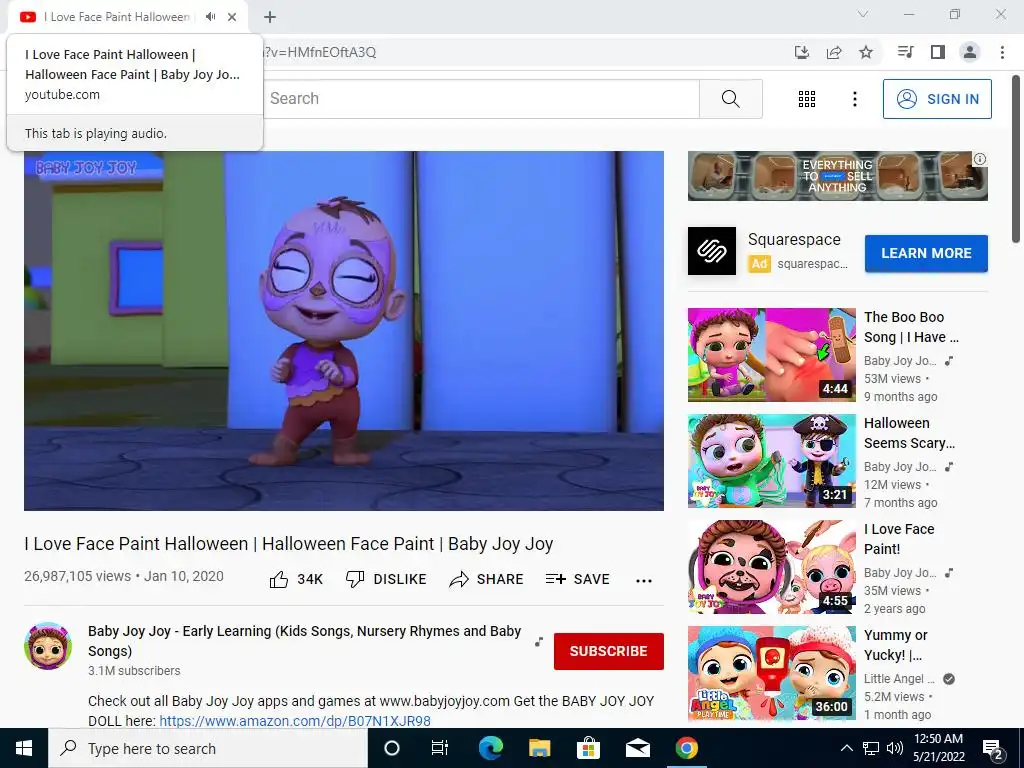This screenshot has height=768, width=1024.
Task: Focus the YouTube Search field
Action: point(483,99)
